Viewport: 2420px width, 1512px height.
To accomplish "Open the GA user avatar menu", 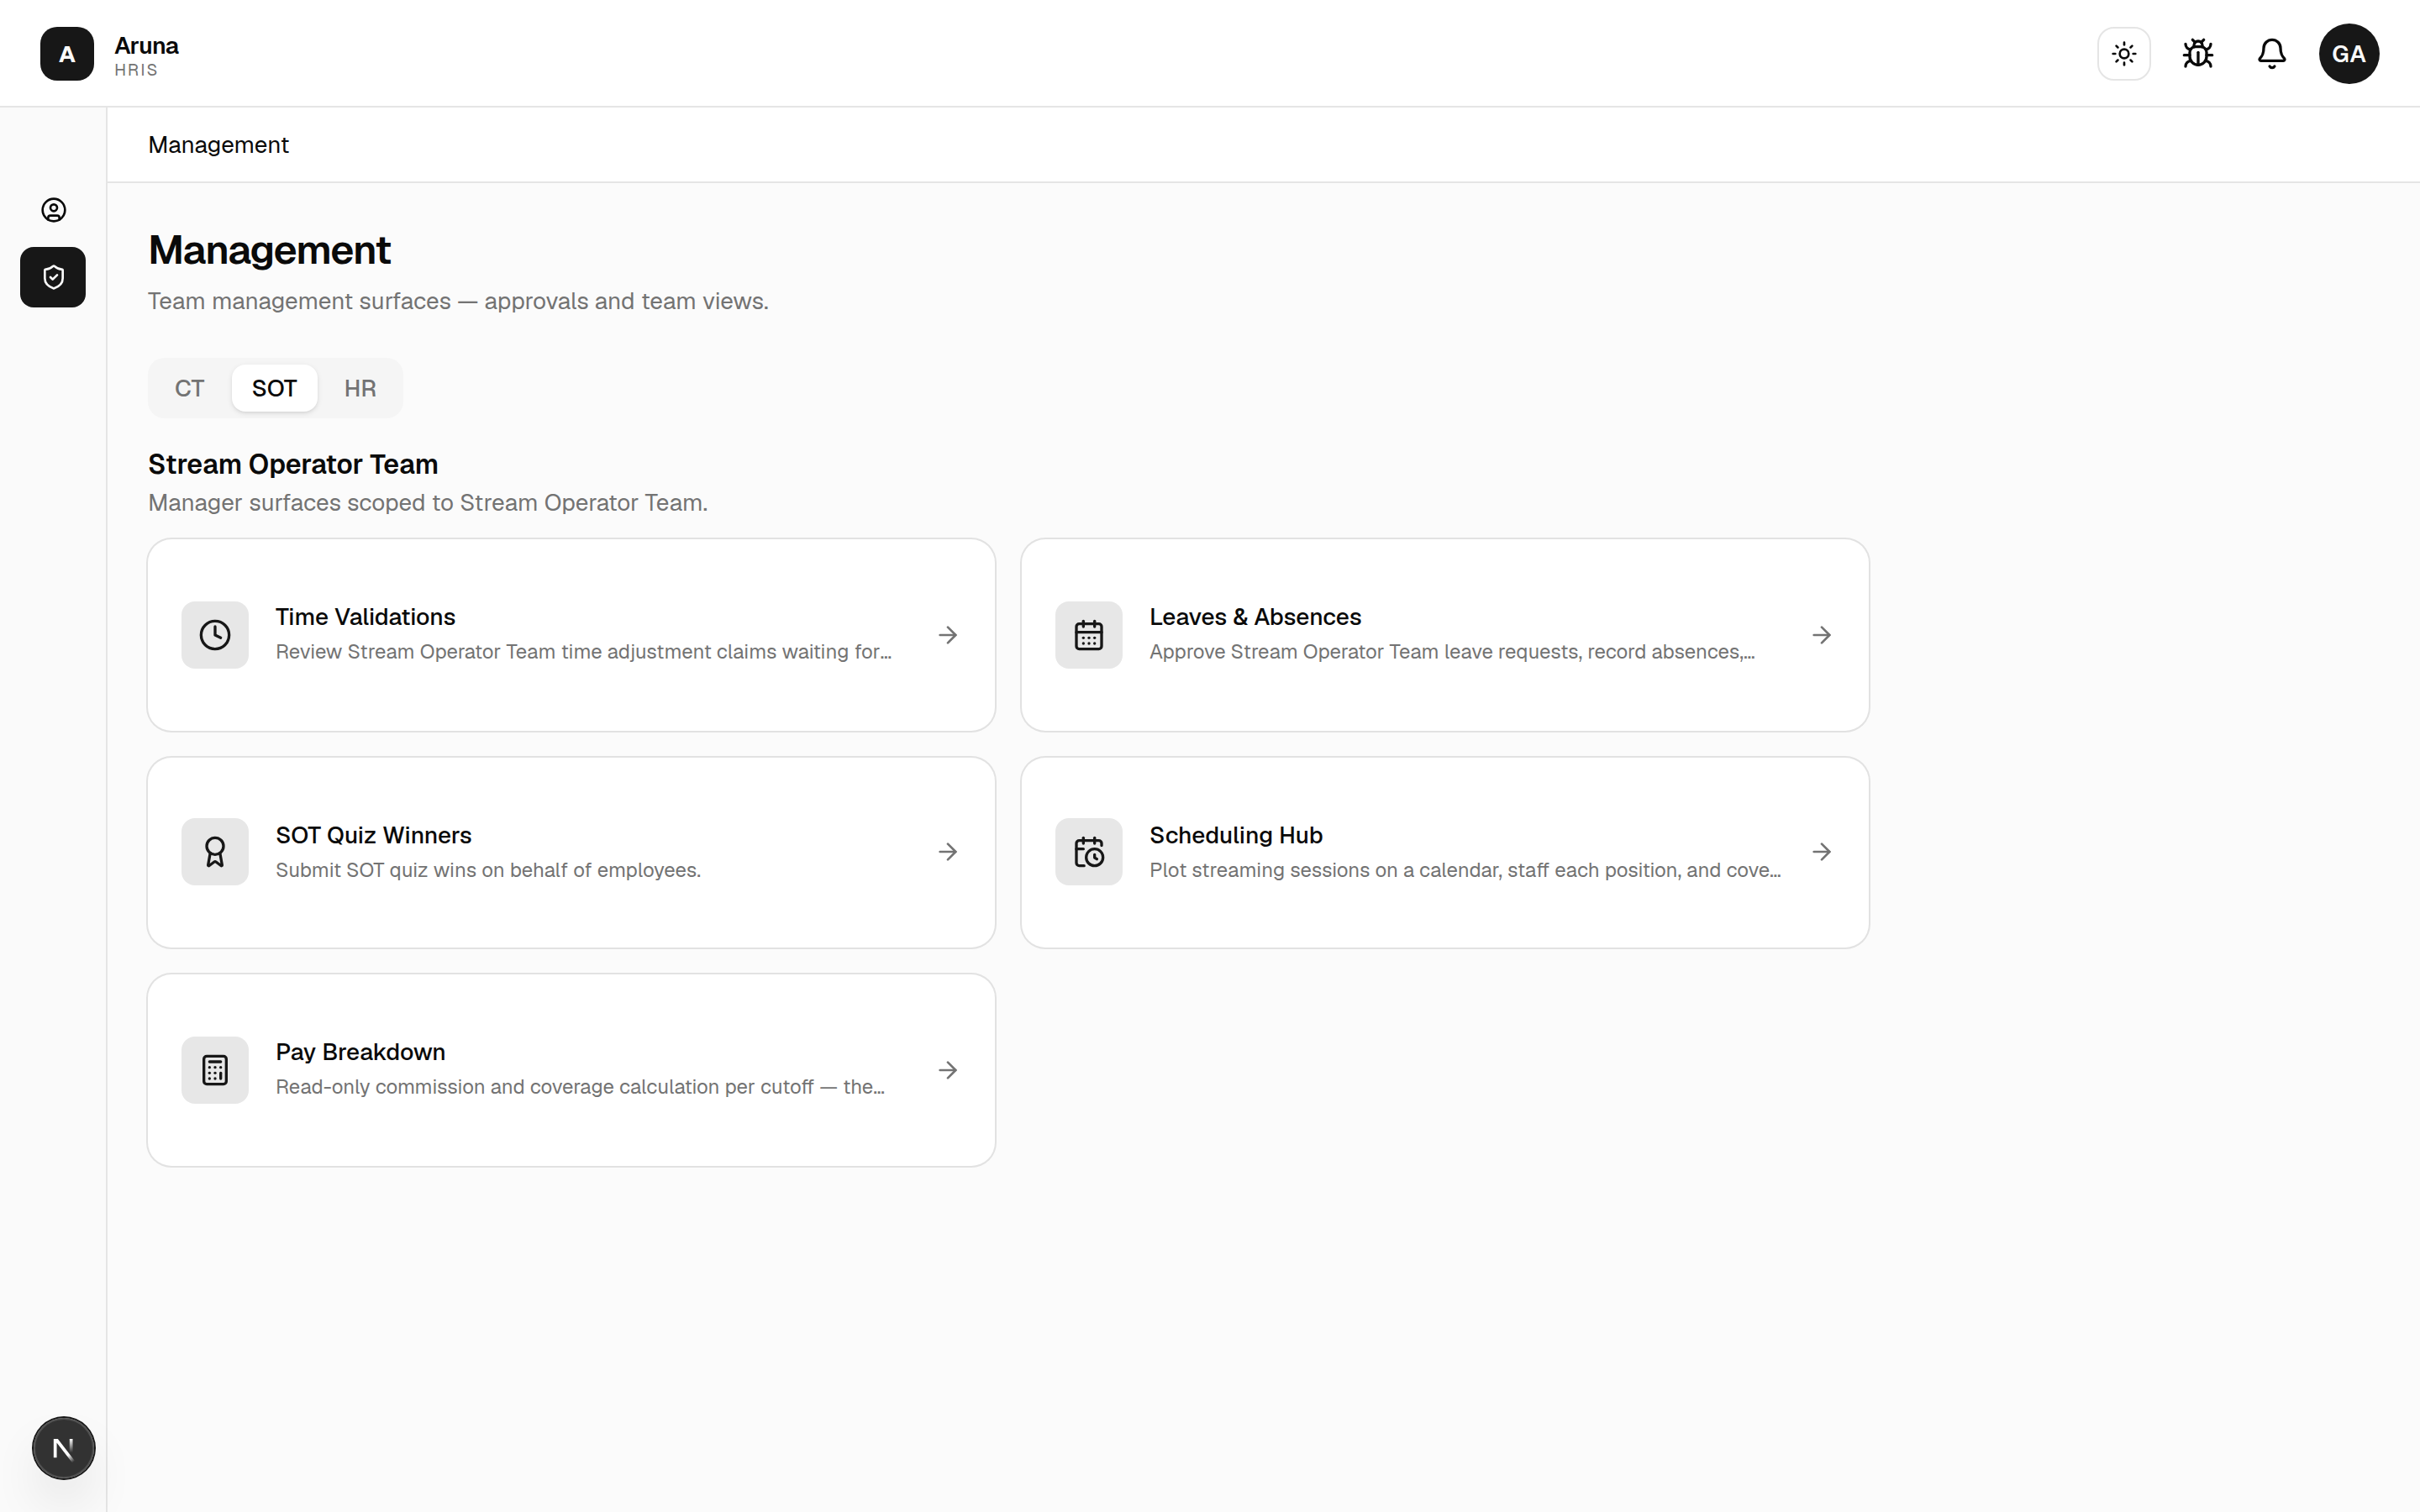I will pyautogui.click(x=2349, y=54).
